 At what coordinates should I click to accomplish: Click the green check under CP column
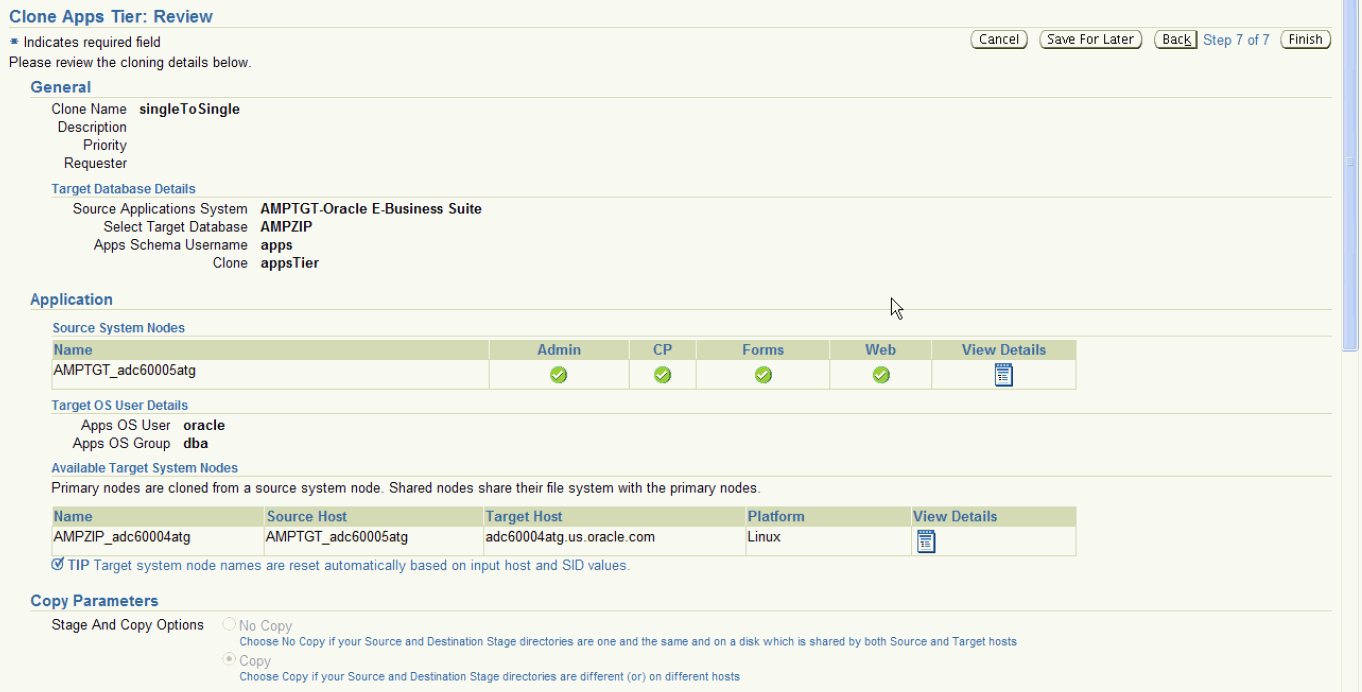[662, 375]
